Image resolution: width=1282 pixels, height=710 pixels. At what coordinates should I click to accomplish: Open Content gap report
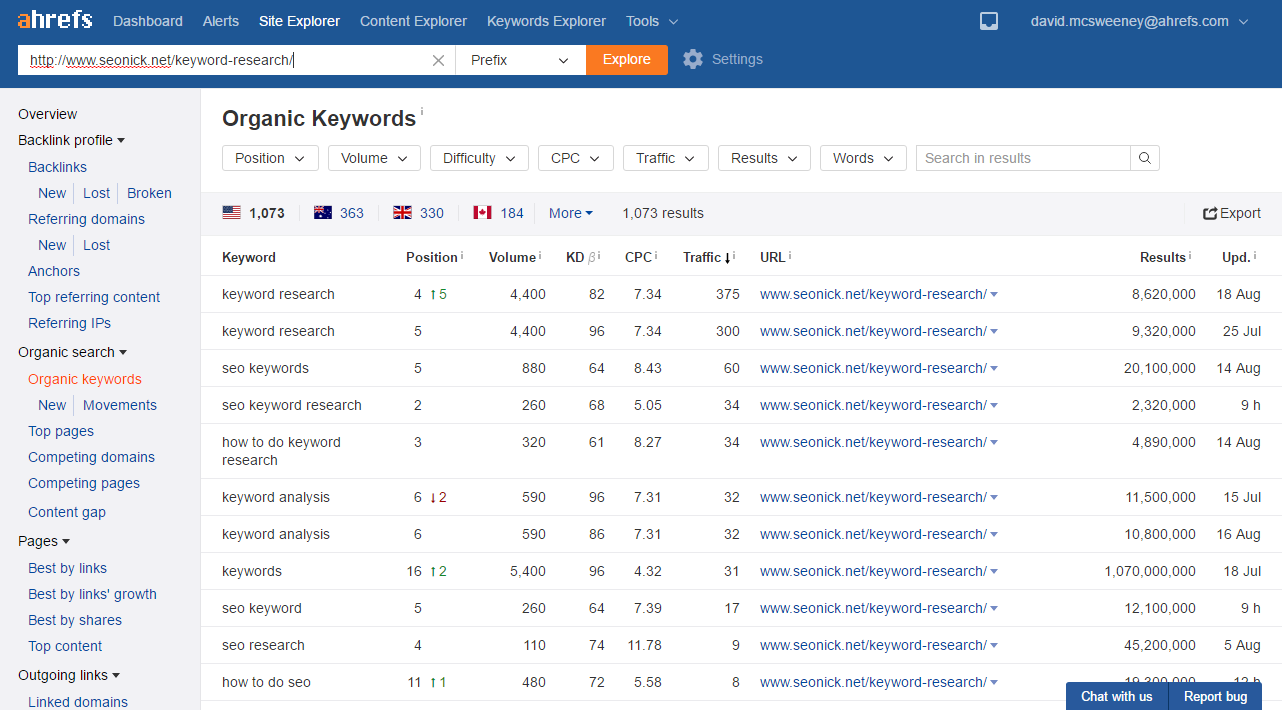pos(67,512)
